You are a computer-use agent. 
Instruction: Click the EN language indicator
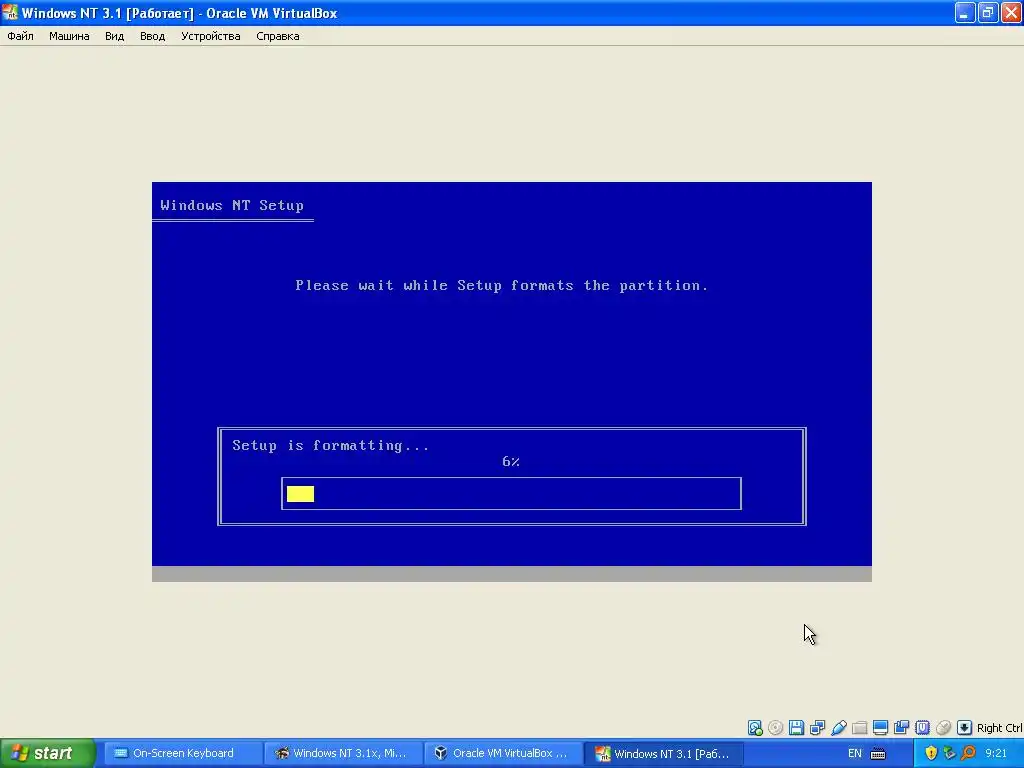[x=854, y=754]
